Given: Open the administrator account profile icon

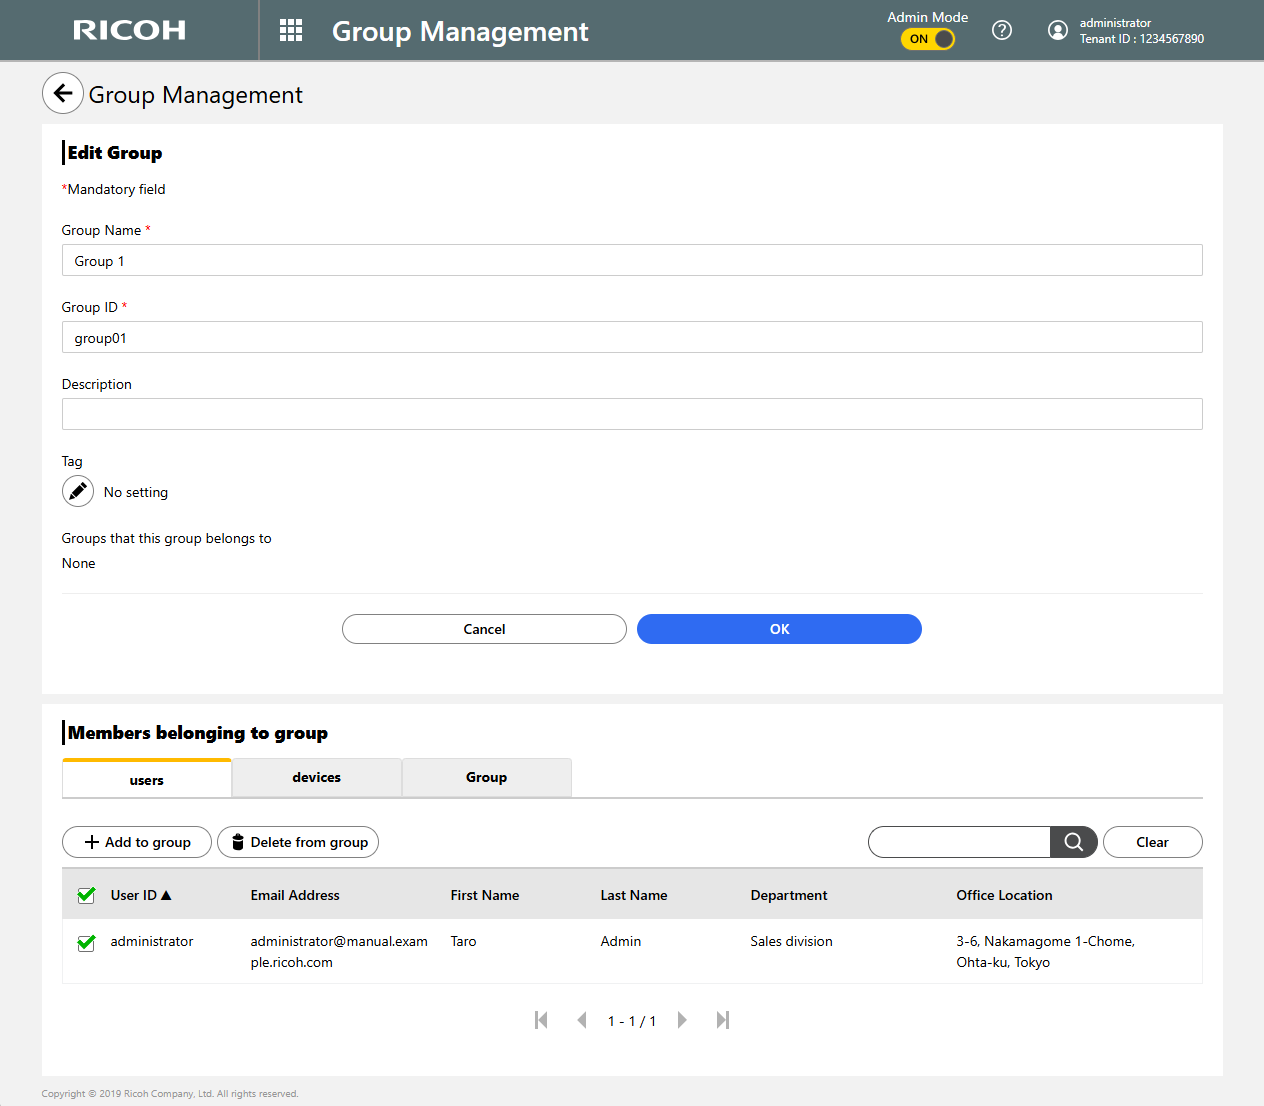Looking at the screenshot, I should [1057, 30].
